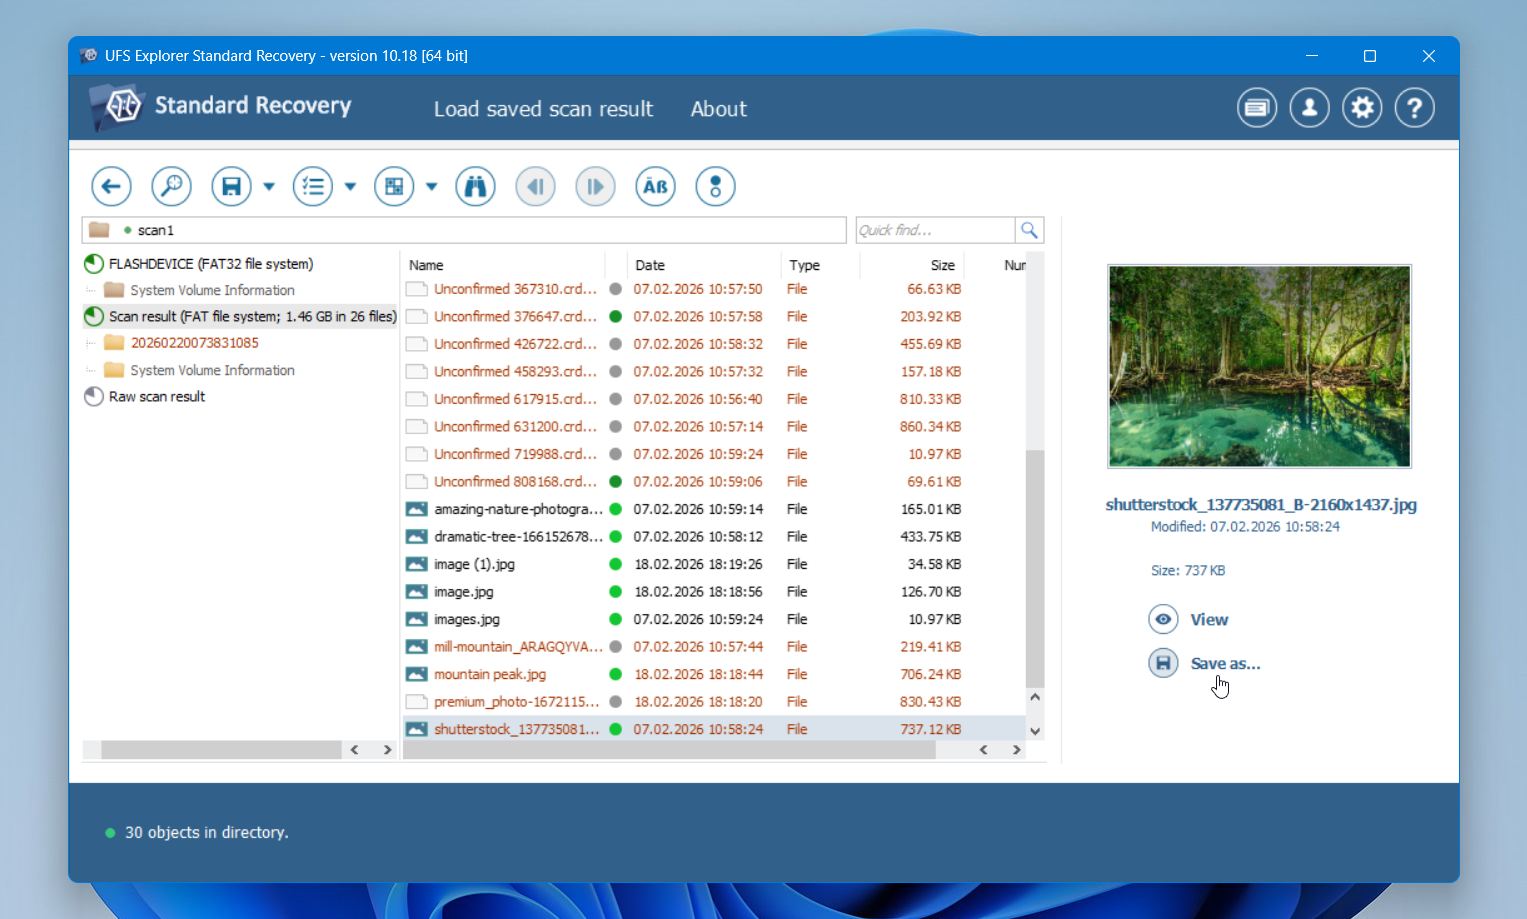This screenshot has height=919, width=1527.
Task: Open the help question mark icon
Action: [1414, 108]
